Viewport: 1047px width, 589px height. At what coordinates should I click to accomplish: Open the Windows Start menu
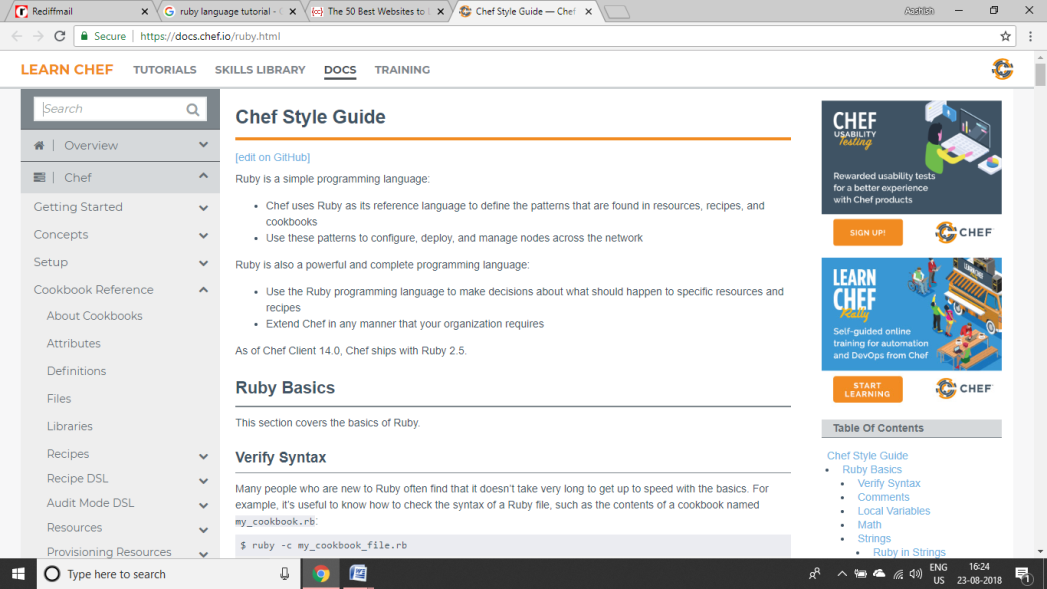[18, 574]
